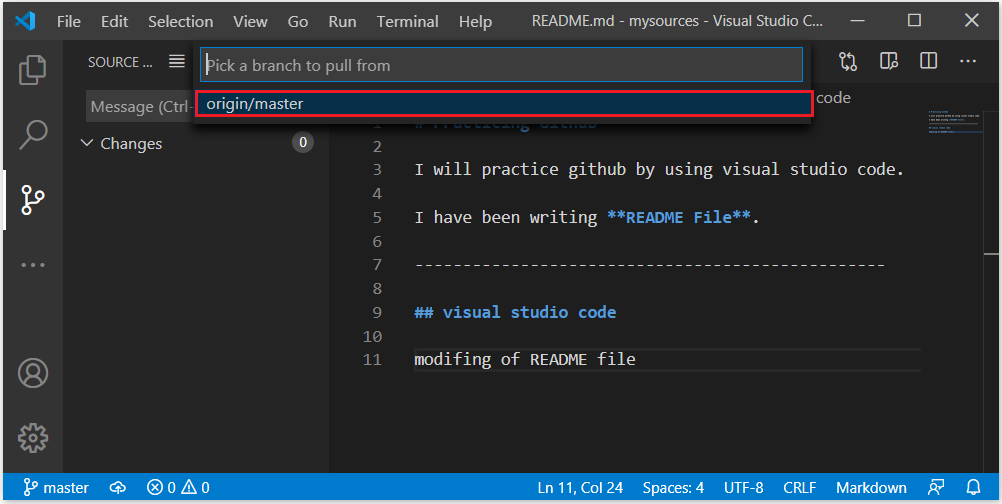1002x504 pixels.
Task: Maximize the VS Code window
Action: 914,20
